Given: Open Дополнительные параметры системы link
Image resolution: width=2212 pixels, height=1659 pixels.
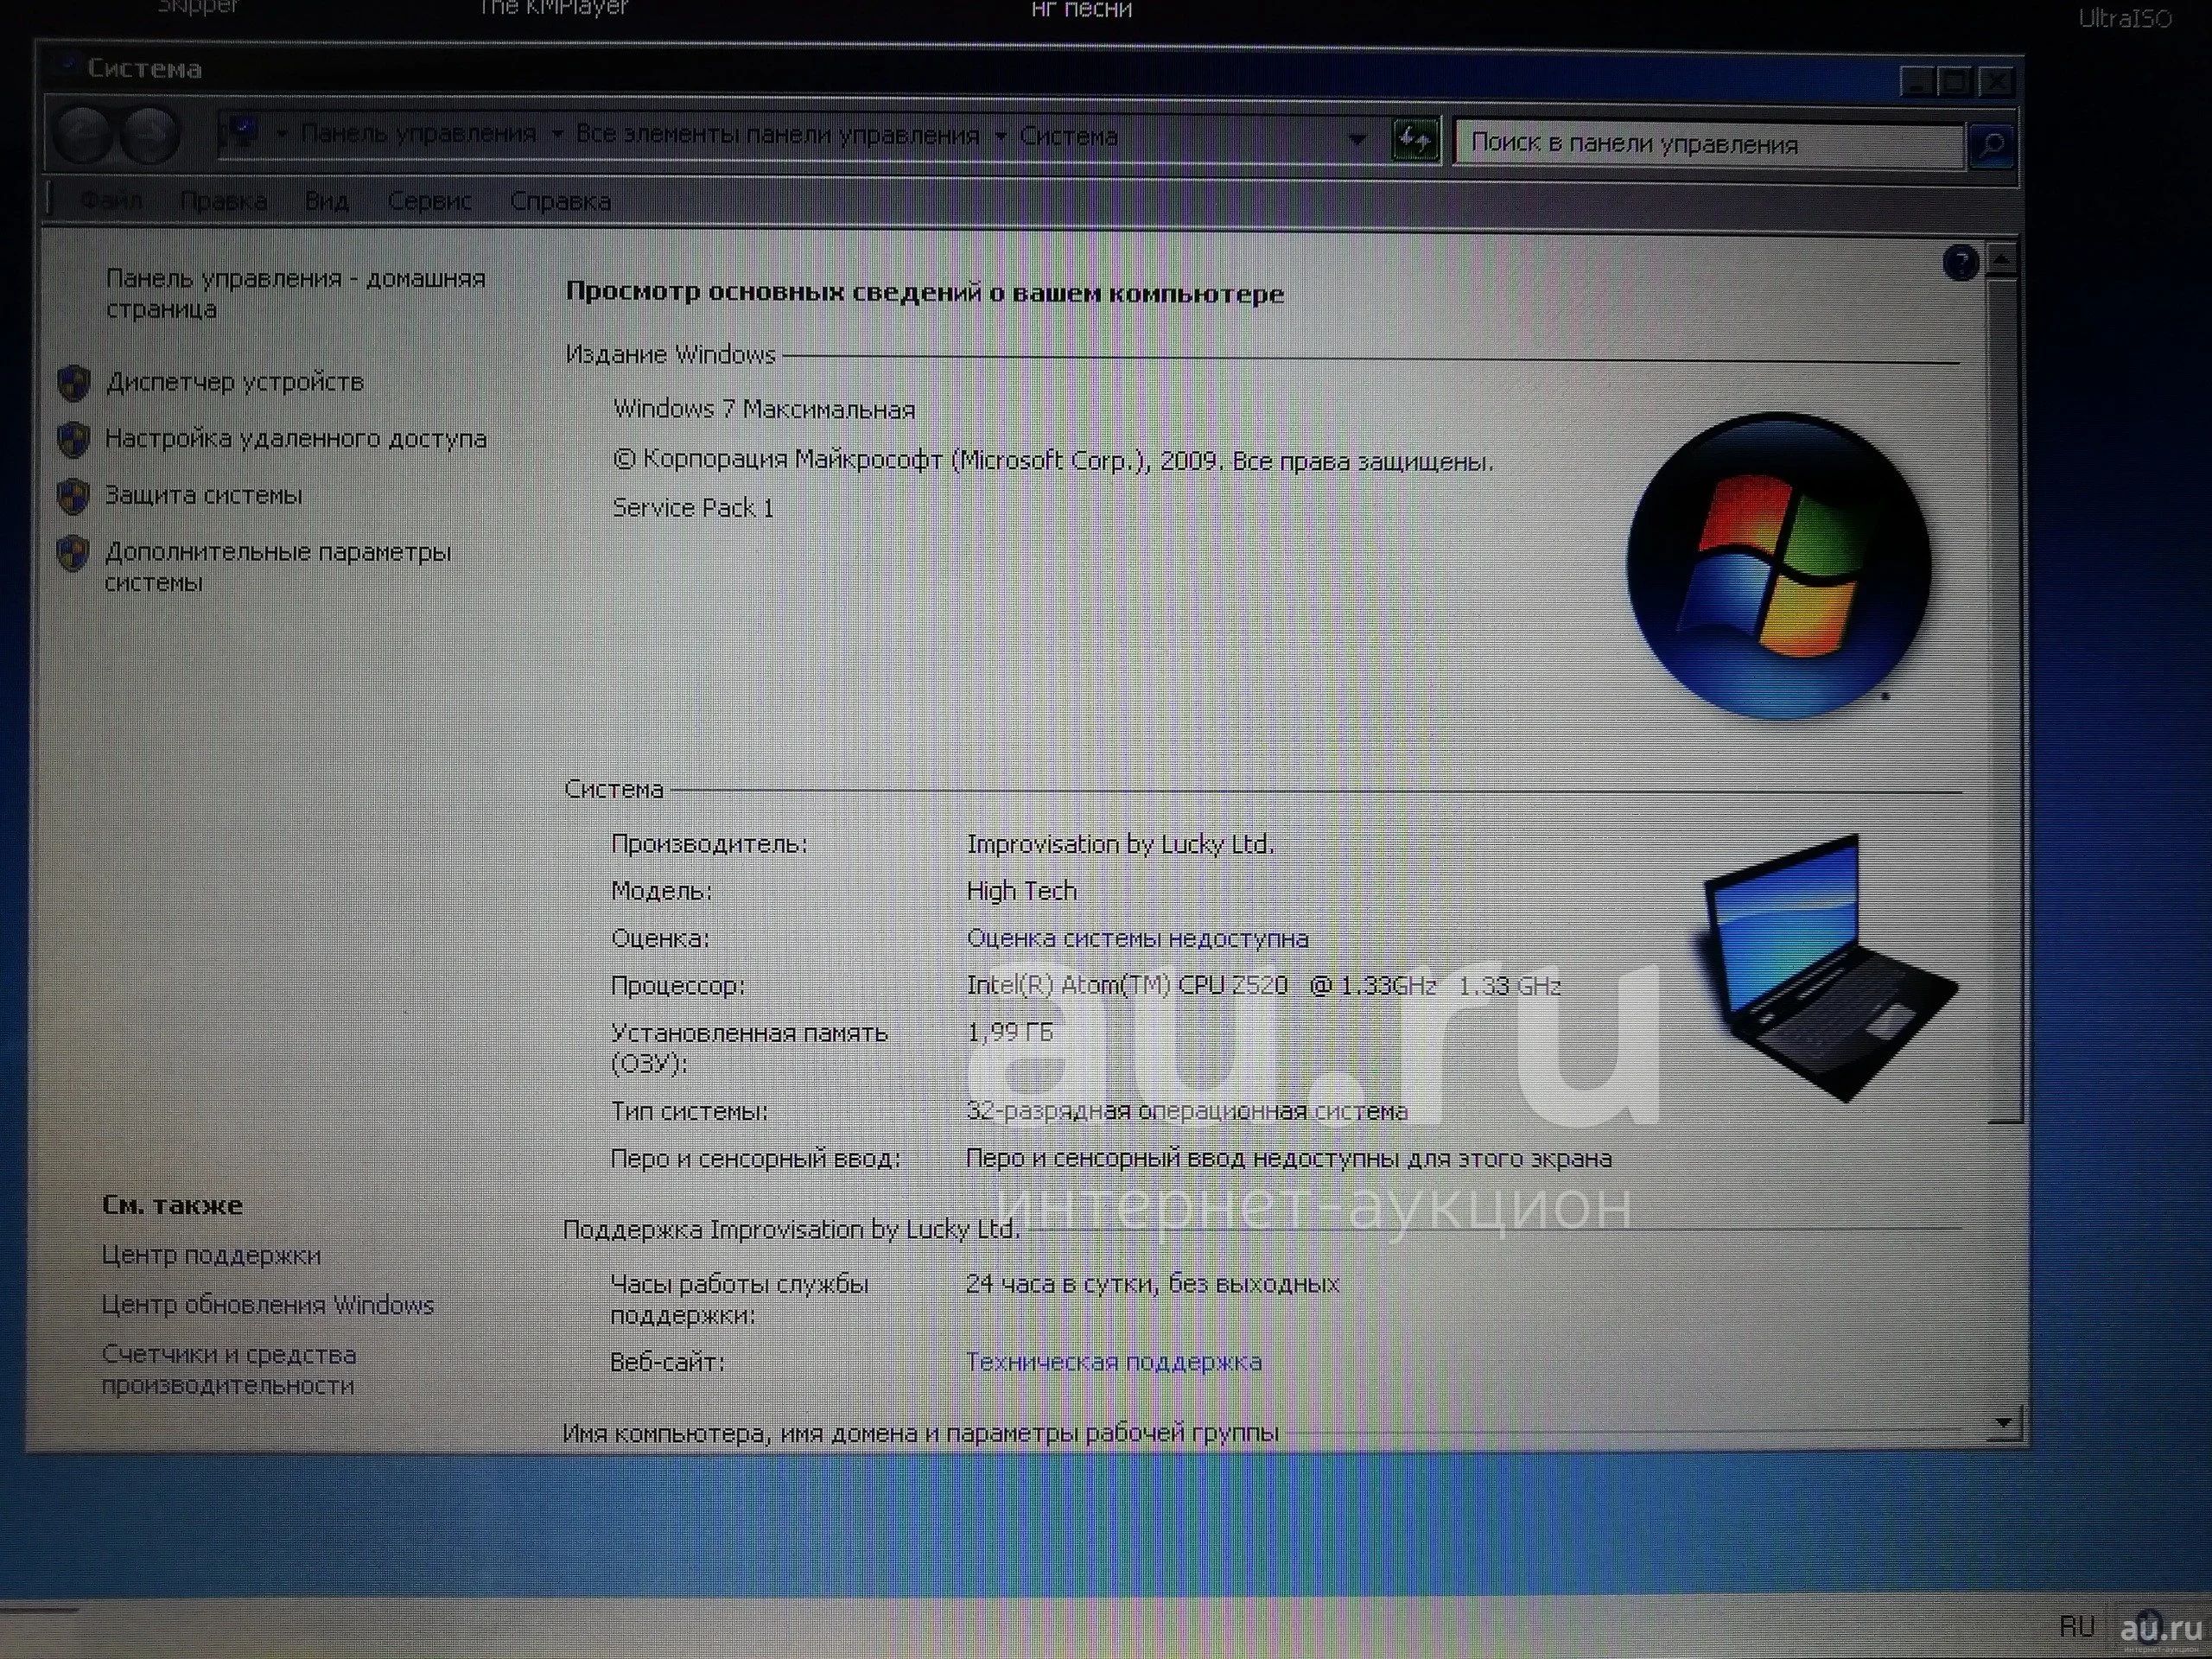Looking at the screenshot, I should tap(278, 567).
